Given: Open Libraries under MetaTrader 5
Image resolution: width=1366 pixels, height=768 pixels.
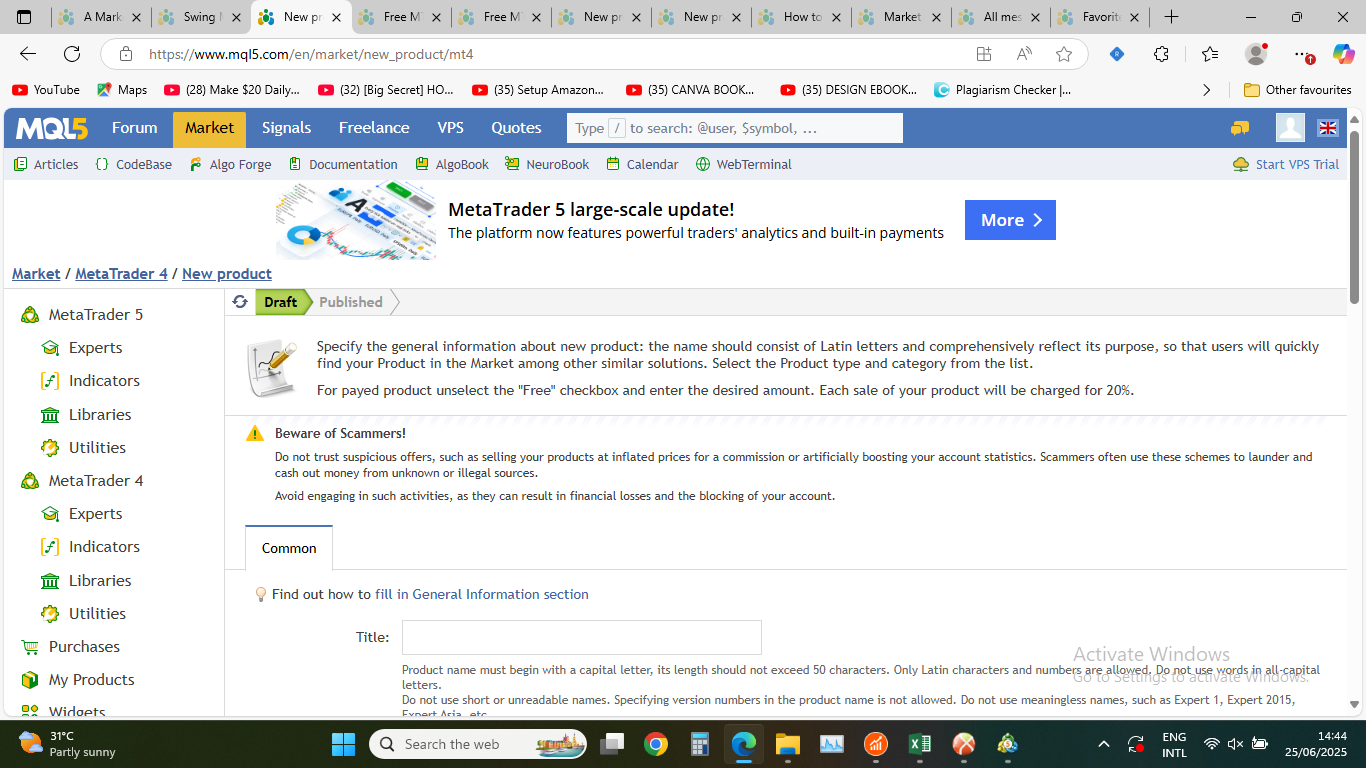Looking at the screenshot, I should click(100, 415).
